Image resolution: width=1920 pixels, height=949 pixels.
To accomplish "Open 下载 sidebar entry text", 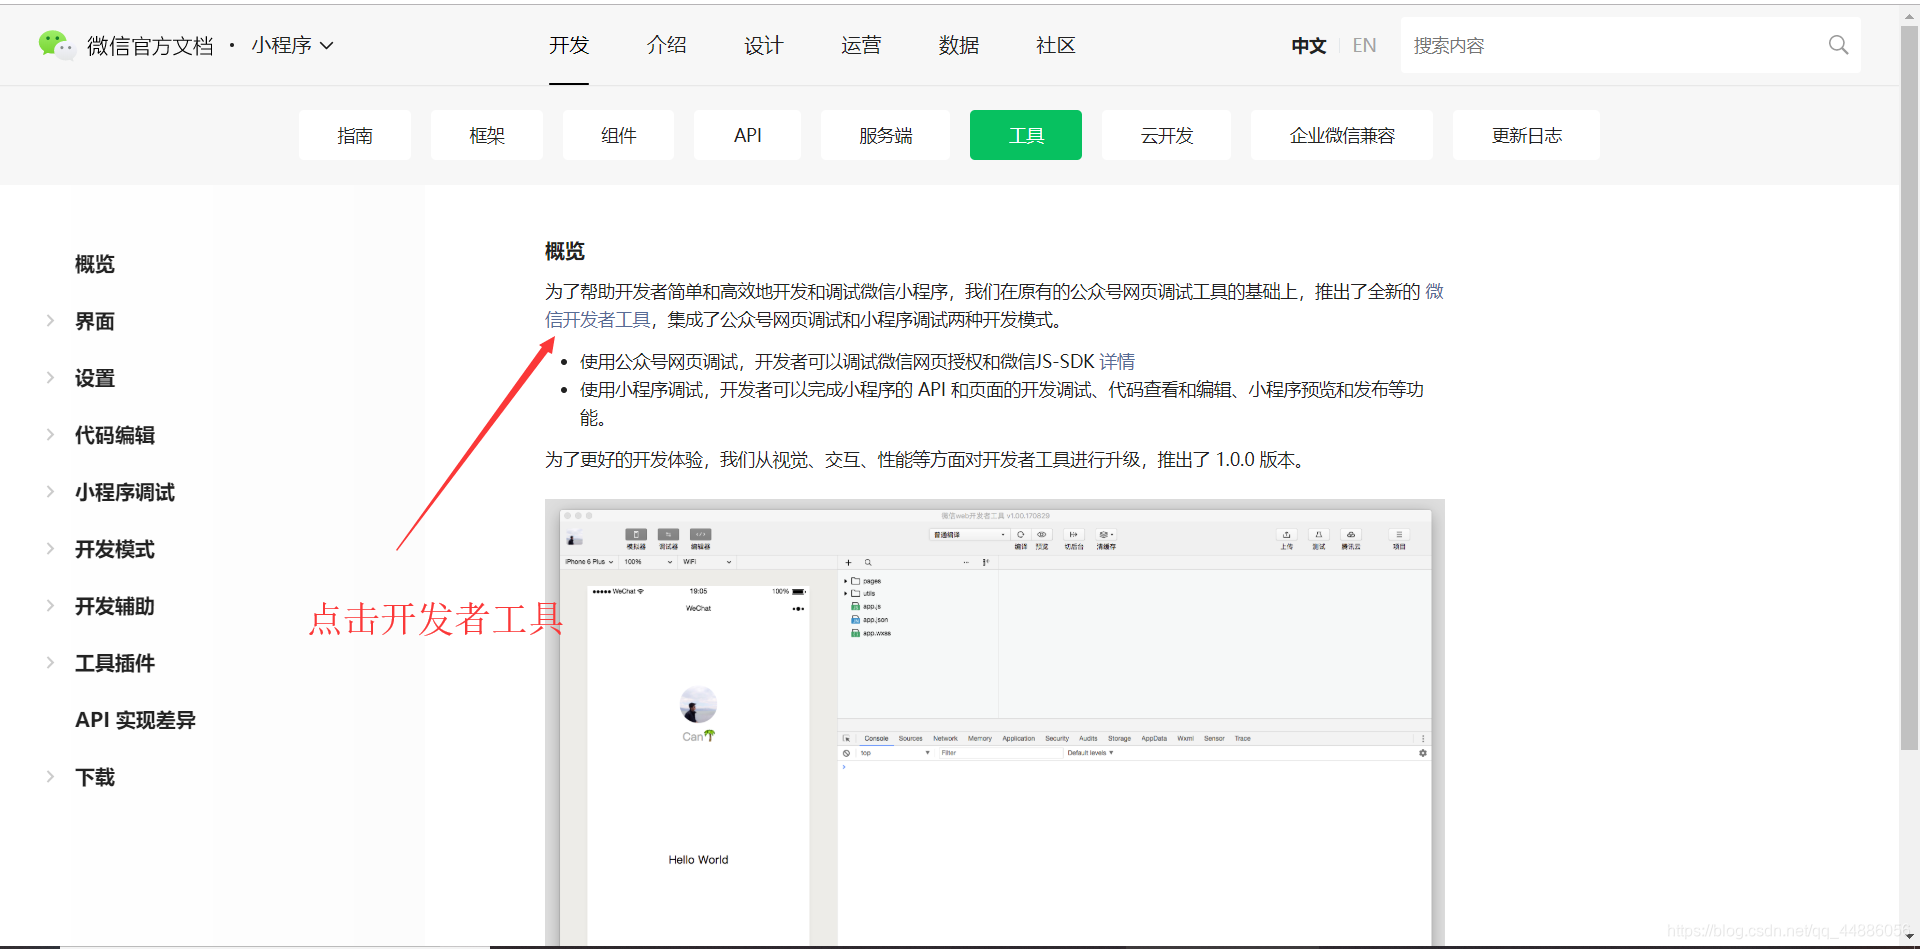I will (x=95, y=777).
